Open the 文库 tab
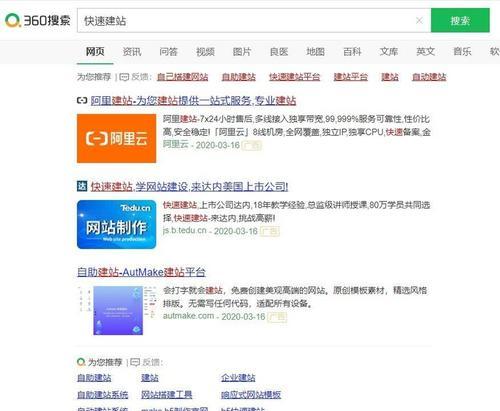500x411 pixels. click(389, 52)
